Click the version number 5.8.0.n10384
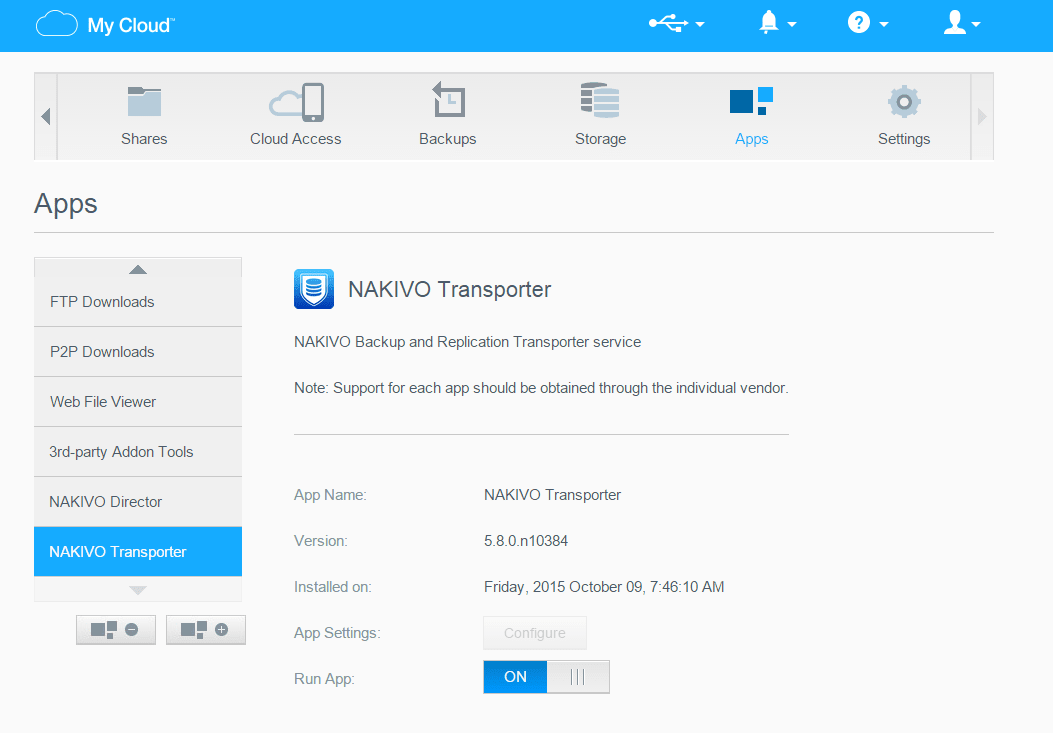The height and width of the screenshot is (733, 1053). [x=526, y=541]
